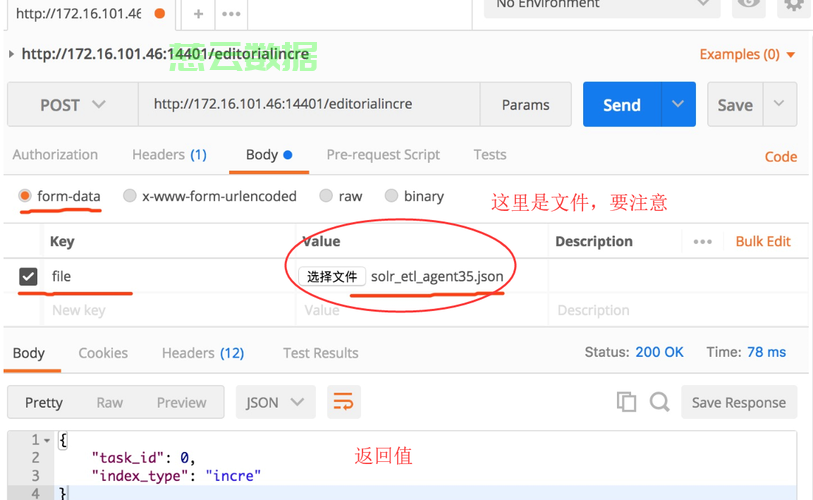The height and width of the screenshot is (500, 813).
Task: Open the POST method dropdown
Action: [73, 104]
